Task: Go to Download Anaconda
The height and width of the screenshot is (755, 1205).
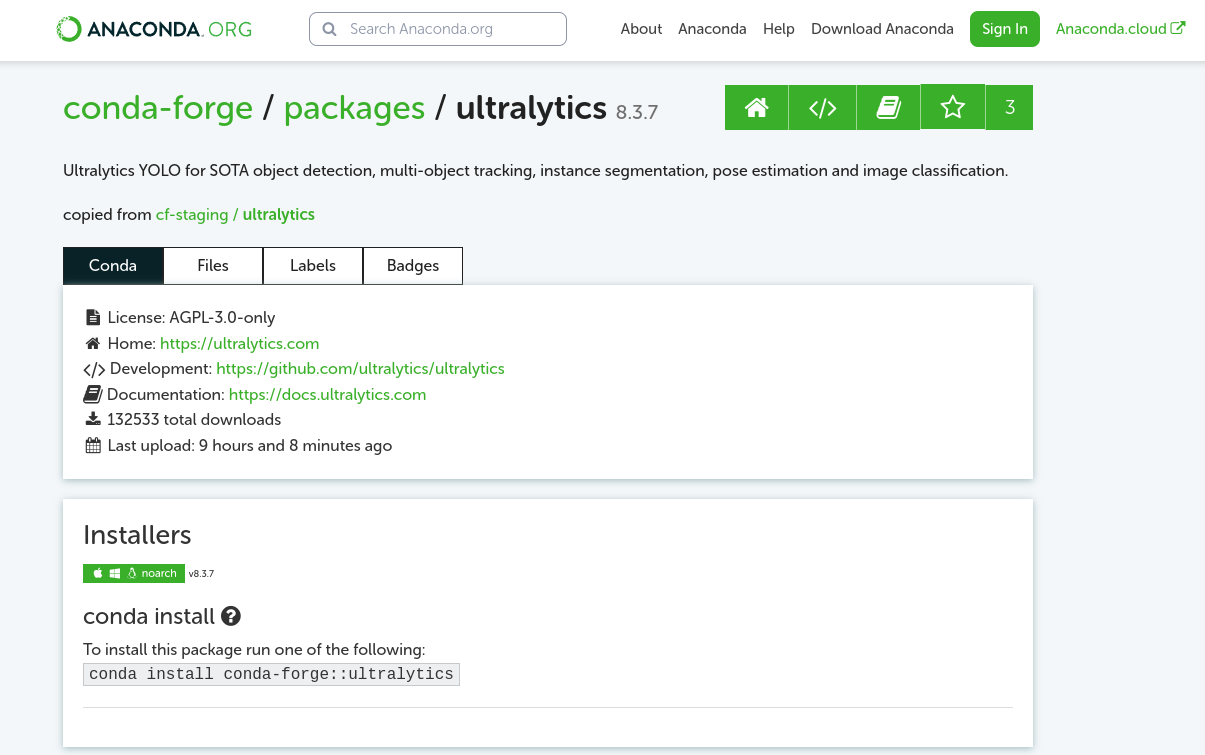Action: click(882, 29)
